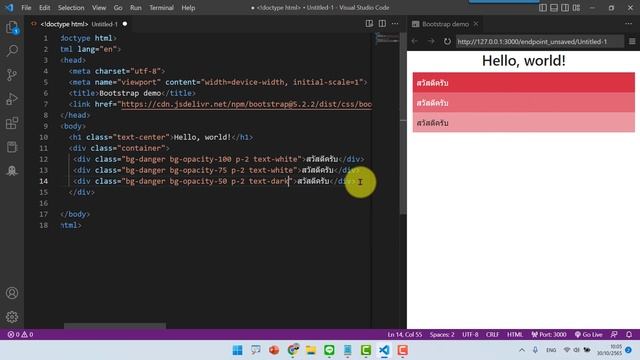The height and width of the screenshot is (360, 640).
Task: Select encoding via UTF-8 status item
Action: (470, 334)
